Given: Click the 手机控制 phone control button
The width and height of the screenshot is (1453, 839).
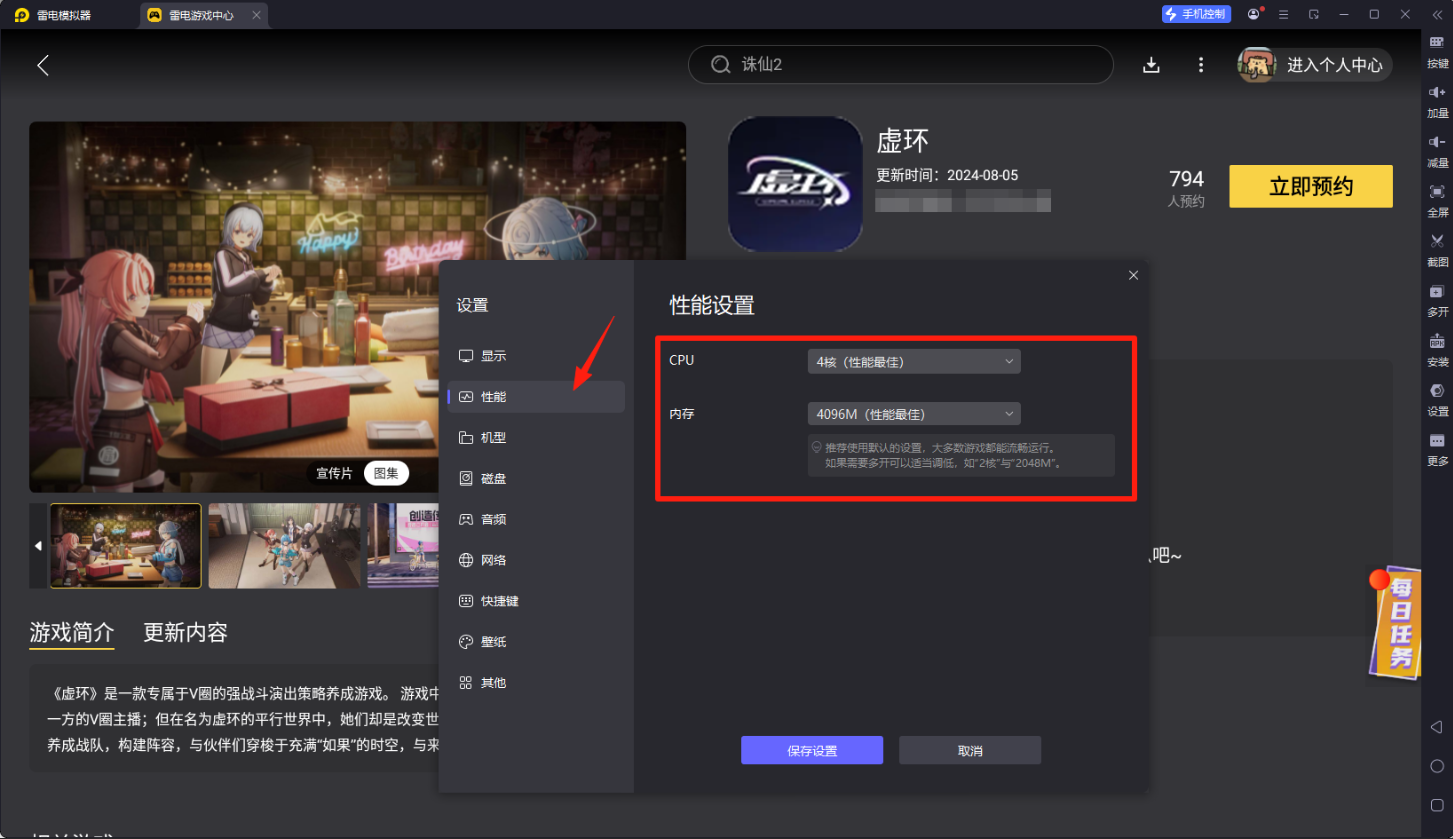Looking at the screenshot, I should [1196, 14].
